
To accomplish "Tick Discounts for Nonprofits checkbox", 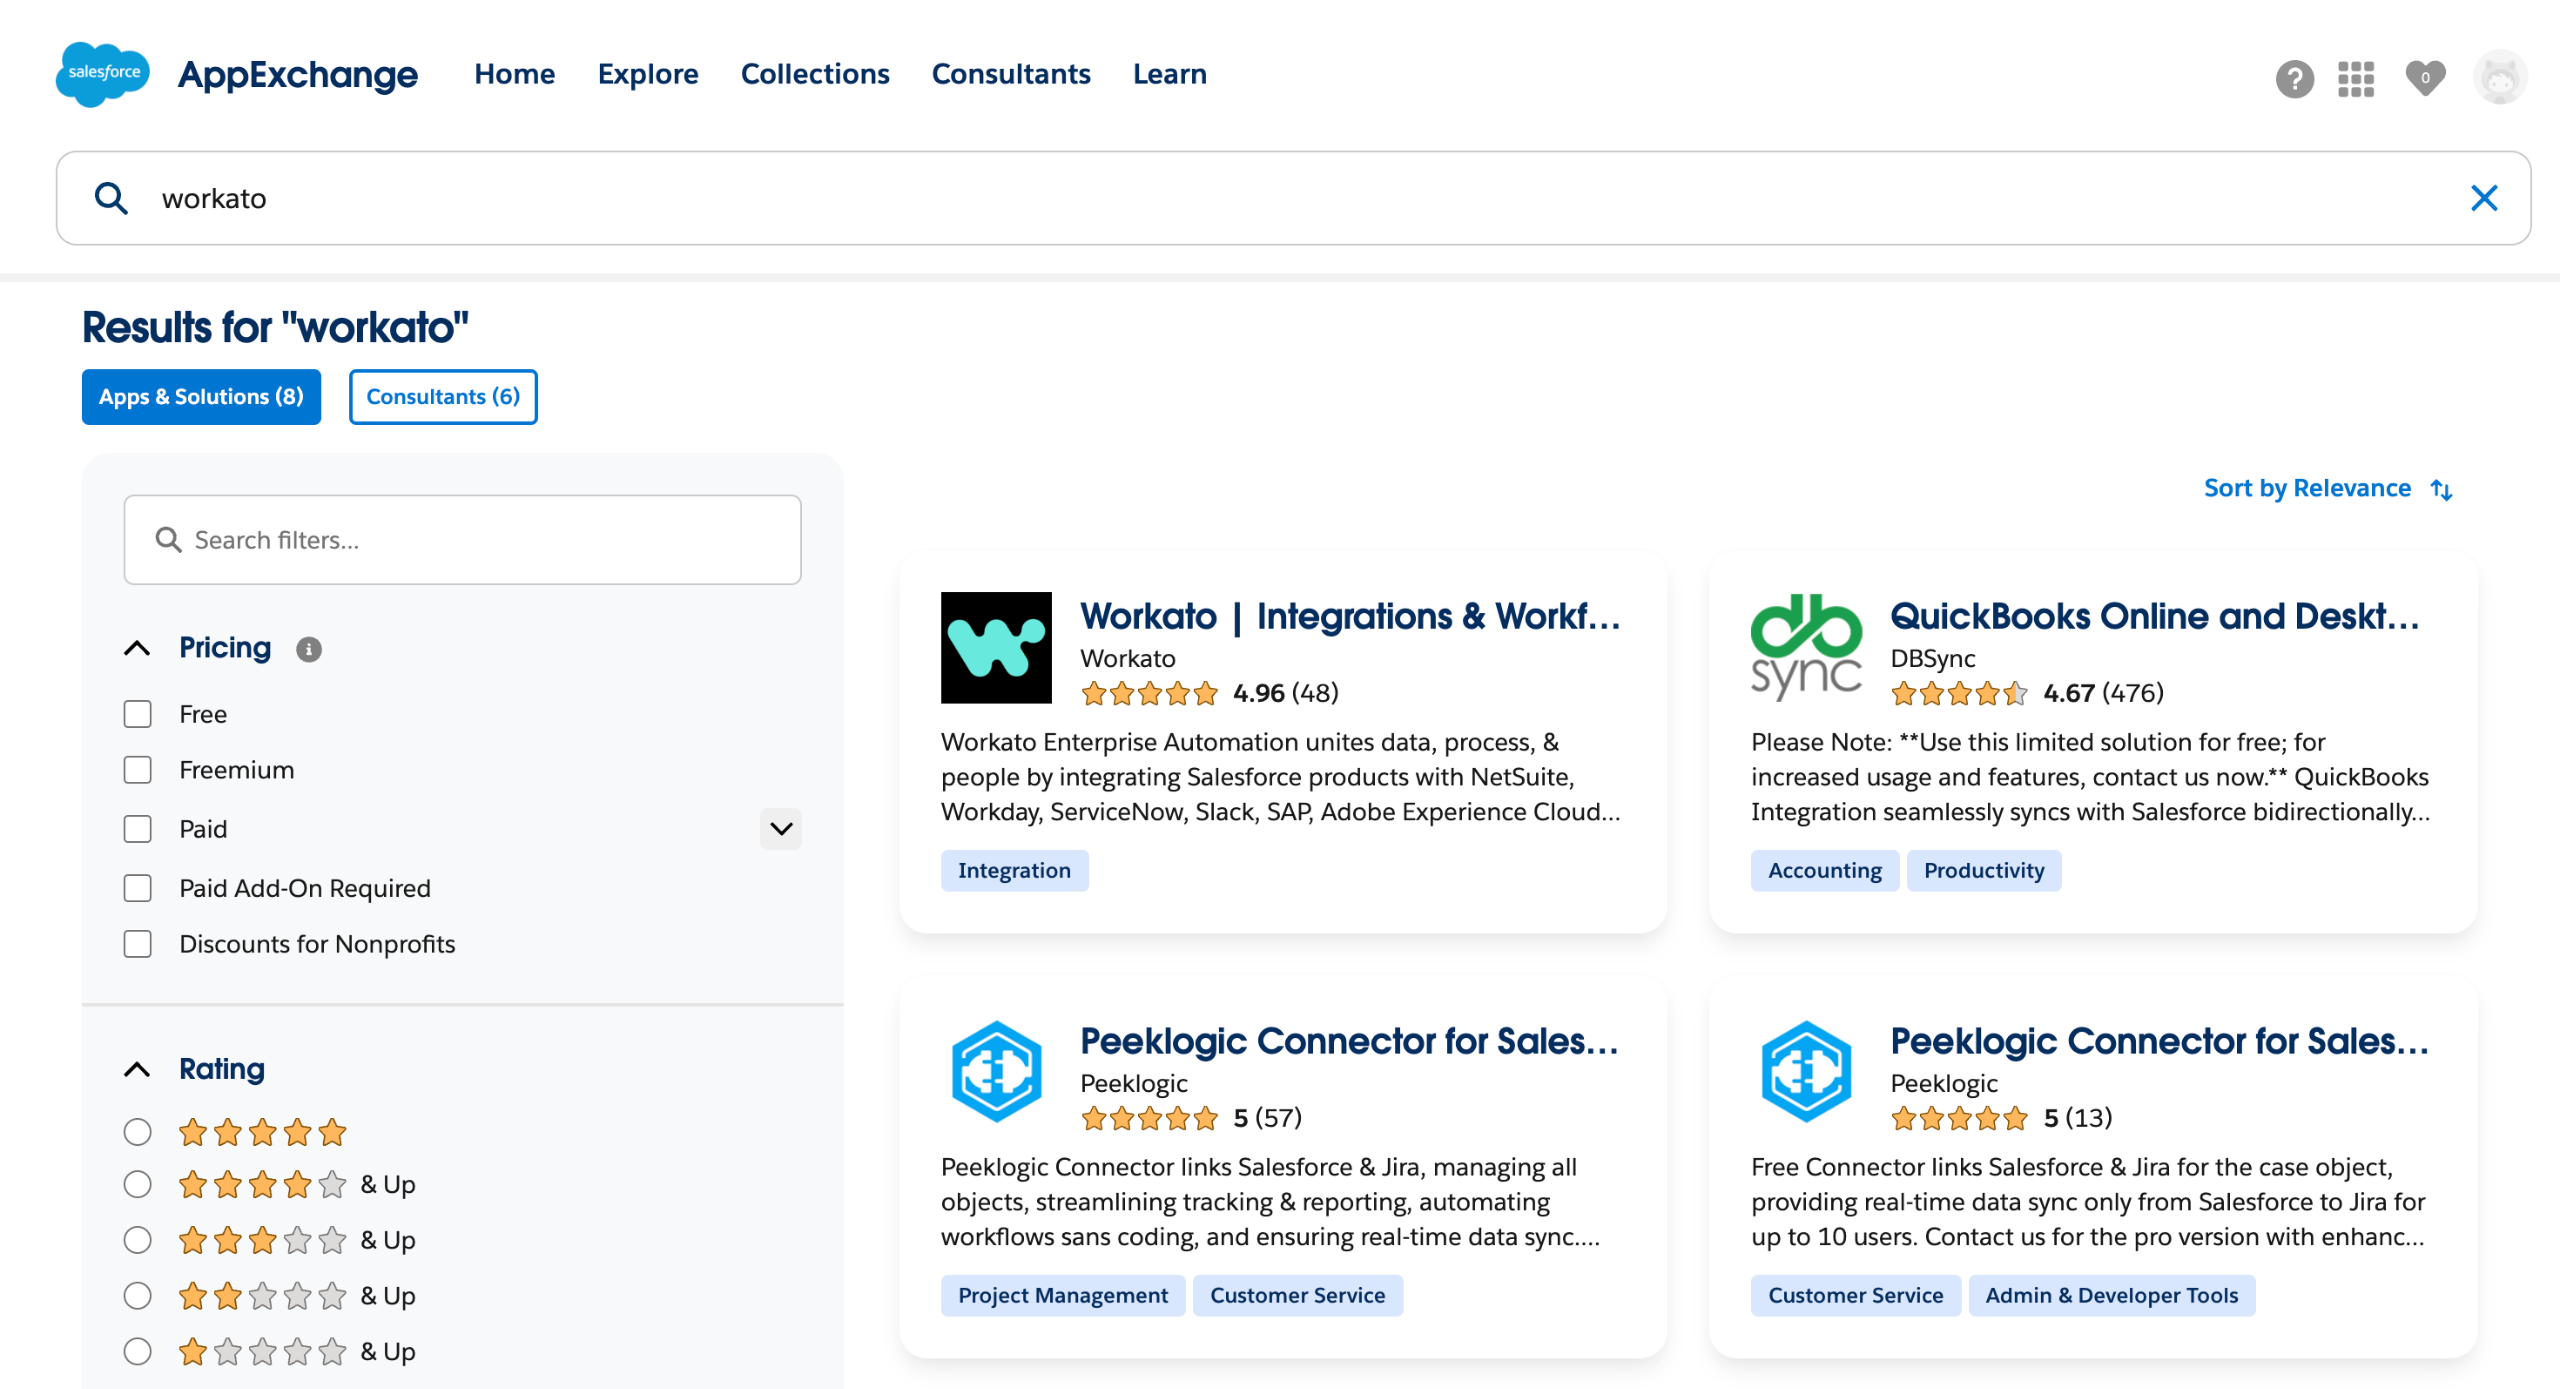I will pyautogui.click(x=138, y=944).
